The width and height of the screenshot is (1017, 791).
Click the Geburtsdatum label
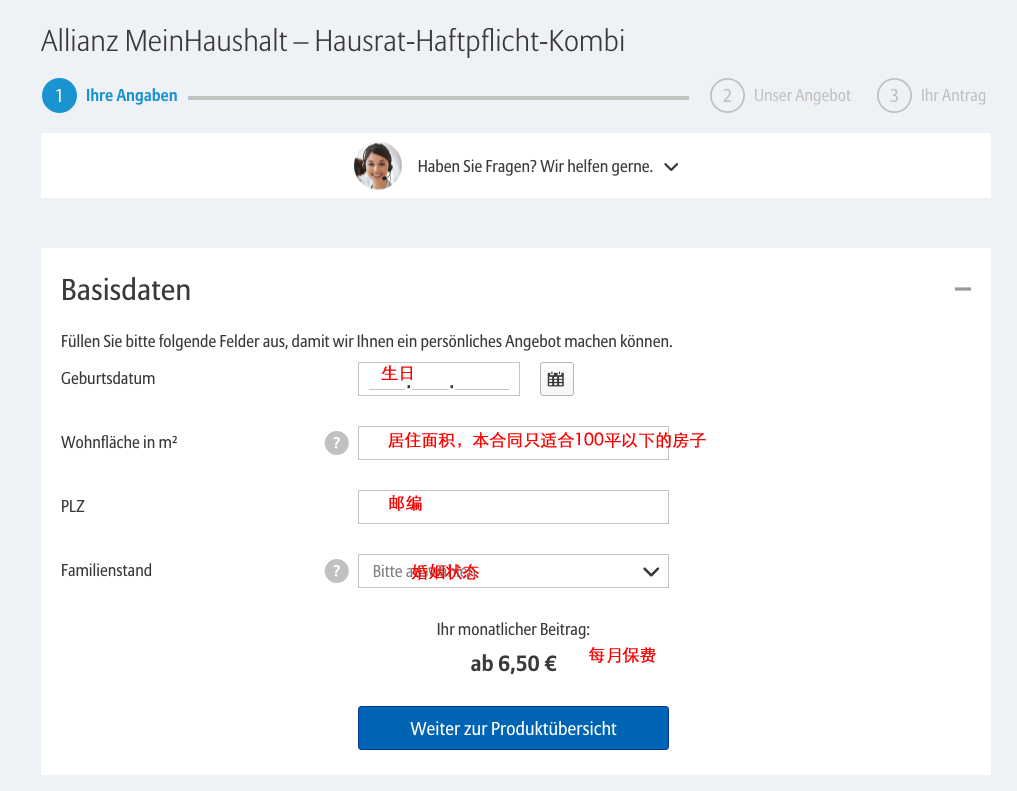point(108,379)
